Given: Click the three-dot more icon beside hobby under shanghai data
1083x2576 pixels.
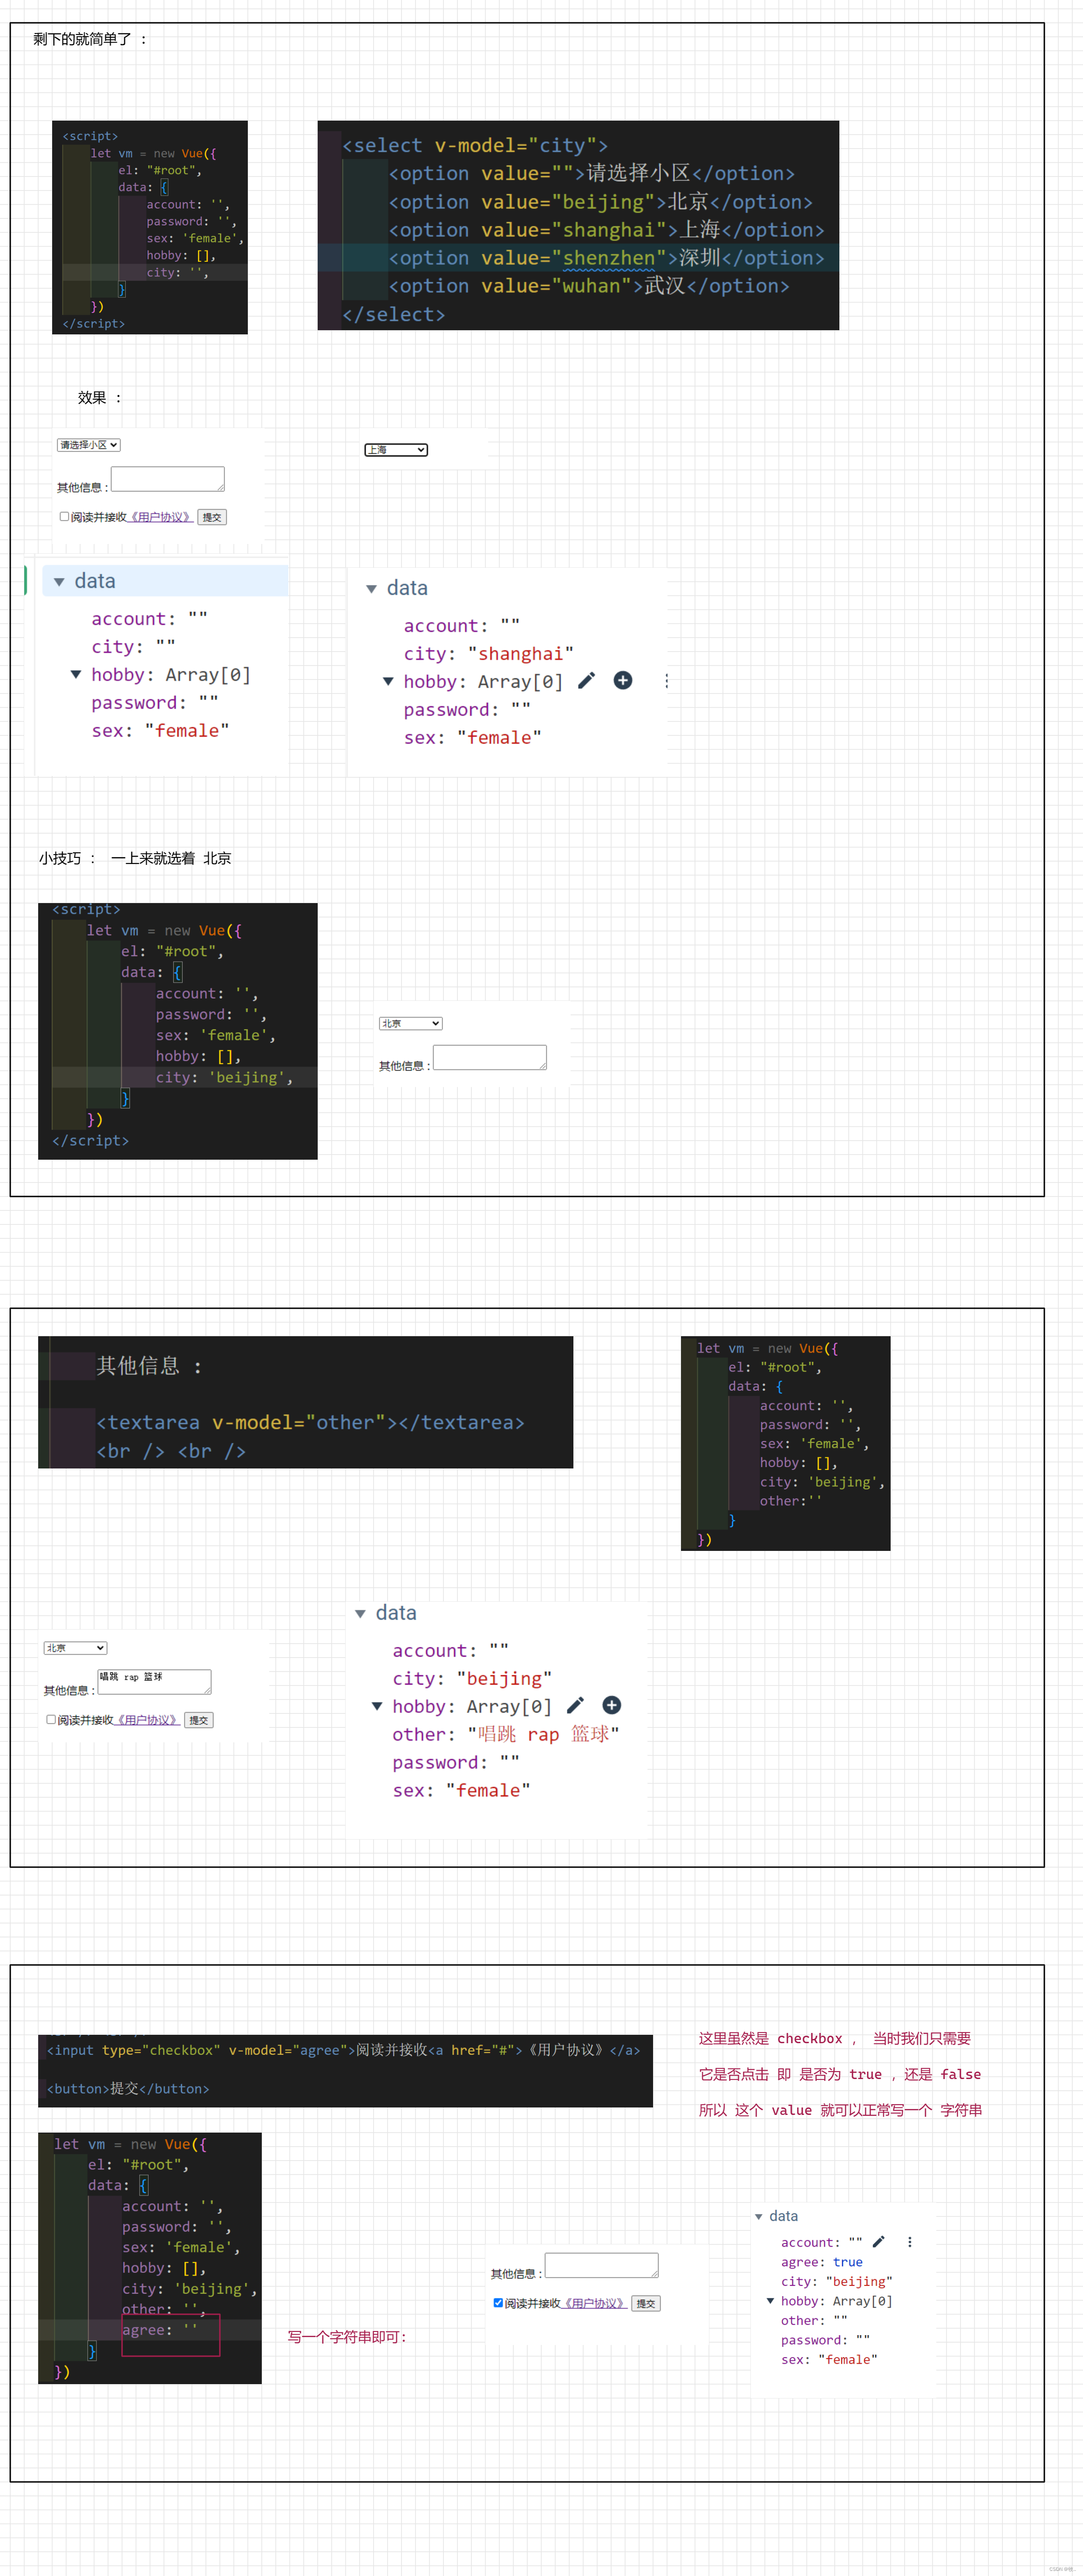Looking at the screenshot, I should [666, 681].
